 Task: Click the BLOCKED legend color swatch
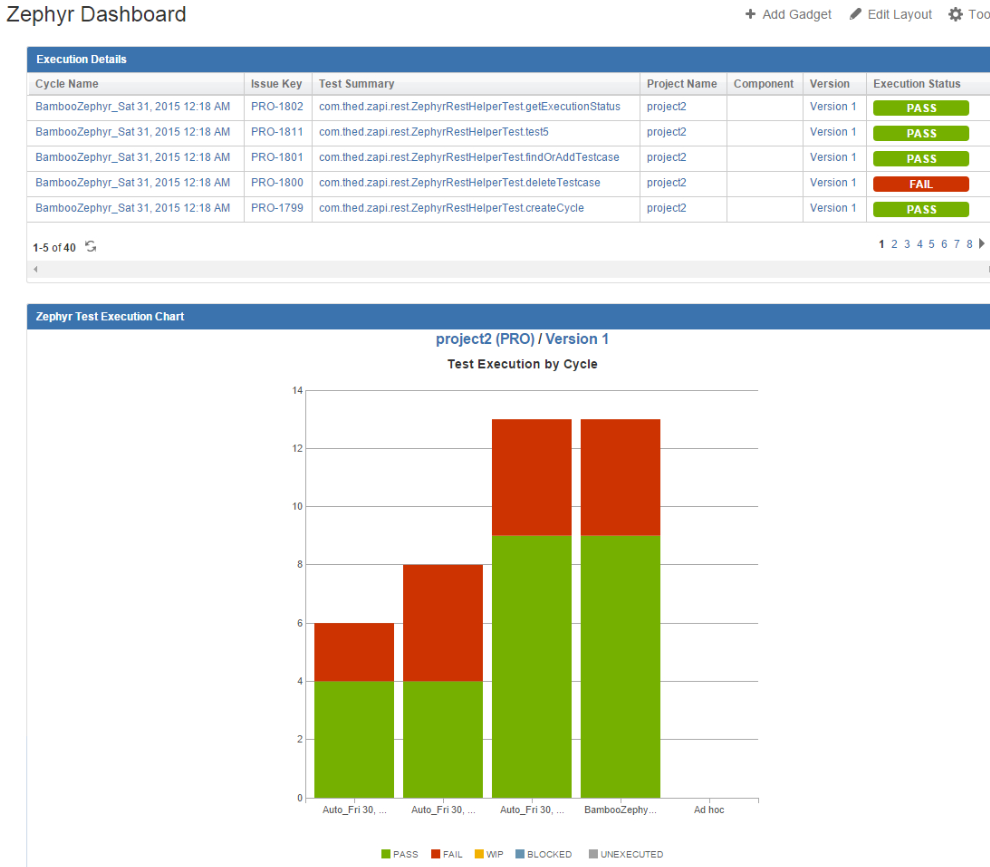point(520,854)
